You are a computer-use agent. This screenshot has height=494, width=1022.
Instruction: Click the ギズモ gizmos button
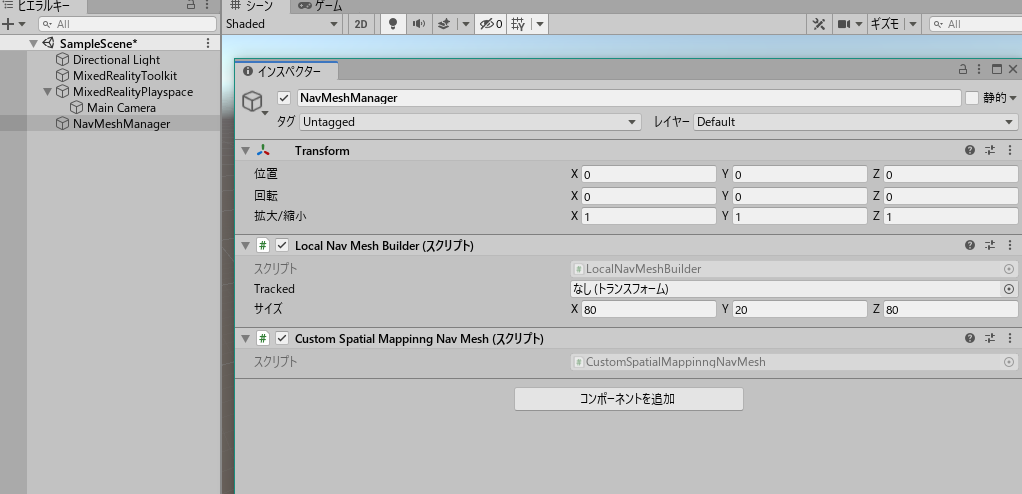pos(884,24)
